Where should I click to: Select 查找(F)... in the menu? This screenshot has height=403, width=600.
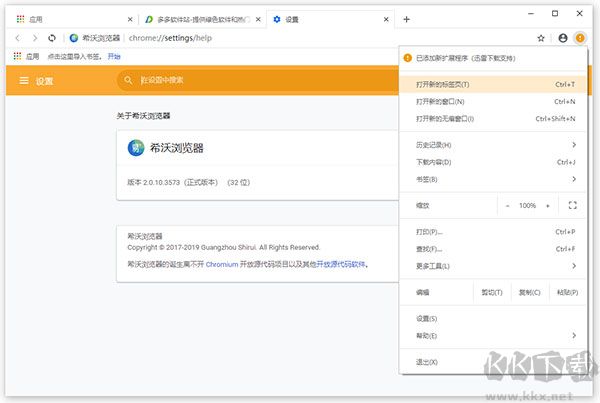click(492, 249)
